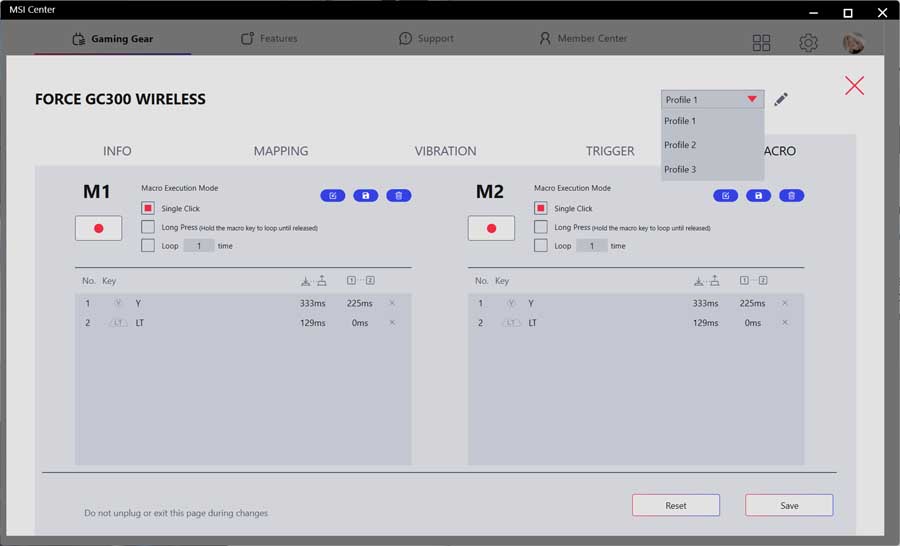Click the M2 loop count field

(x=592, y=246)
